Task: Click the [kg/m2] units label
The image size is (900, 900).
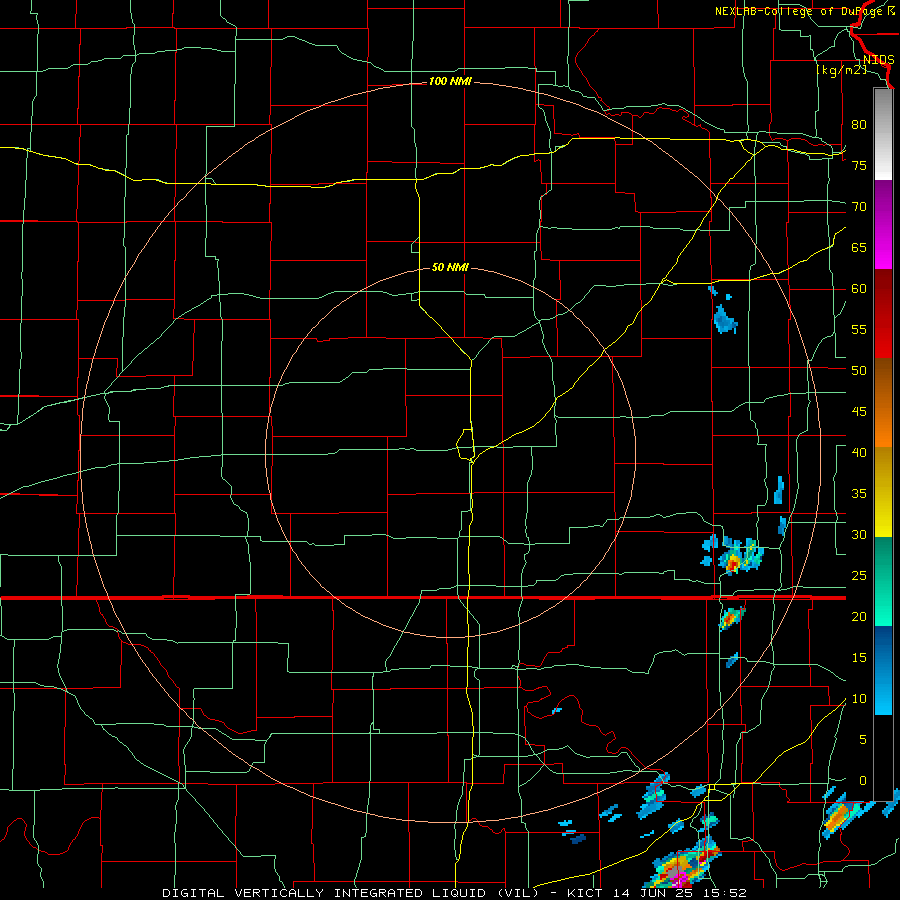Action: [x=841, y=70]
